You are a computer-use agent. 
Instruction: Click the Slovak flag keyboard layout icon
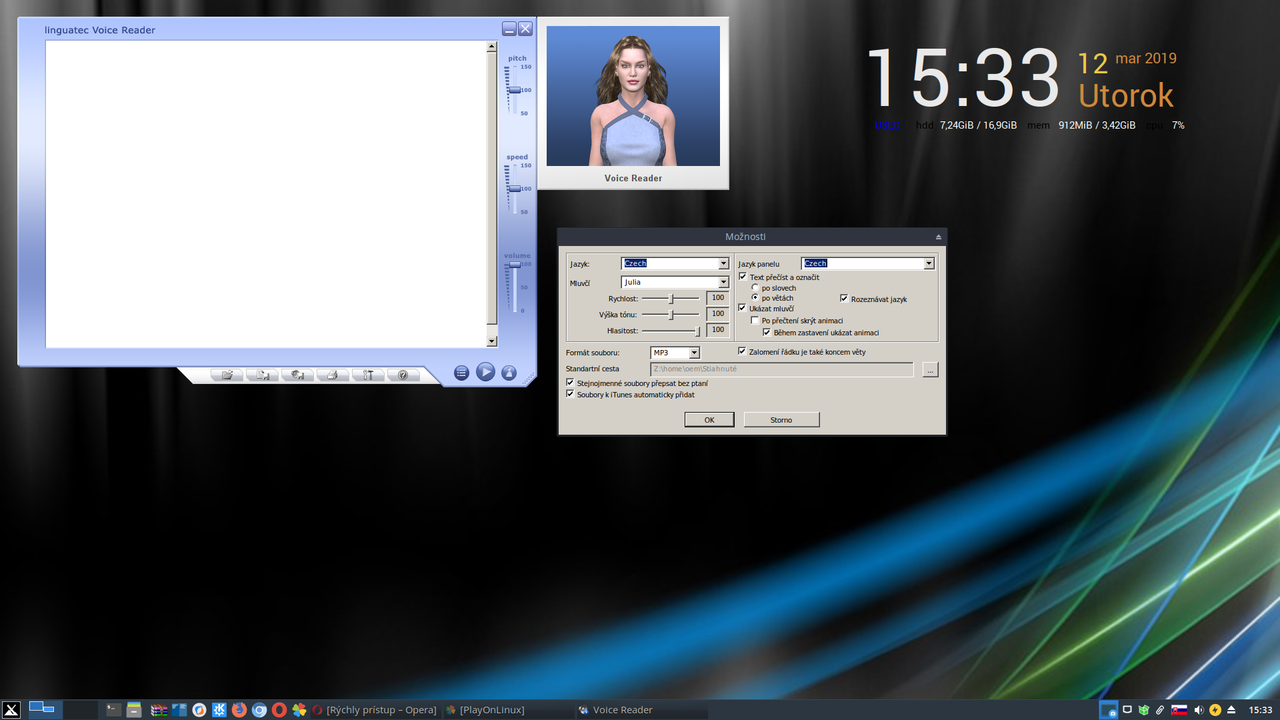pyautogui.click(x=1179, y=710)
